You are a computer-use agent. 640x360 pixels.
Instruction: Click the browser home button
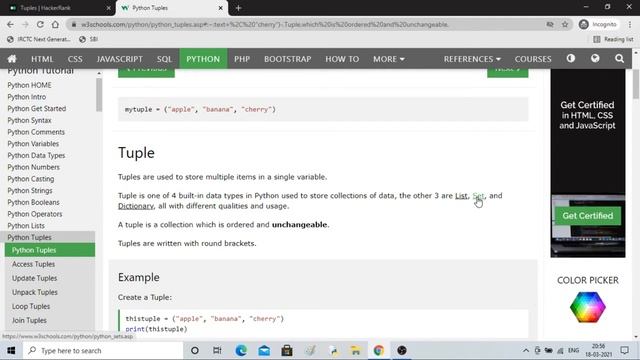click(x=55, y=24)
